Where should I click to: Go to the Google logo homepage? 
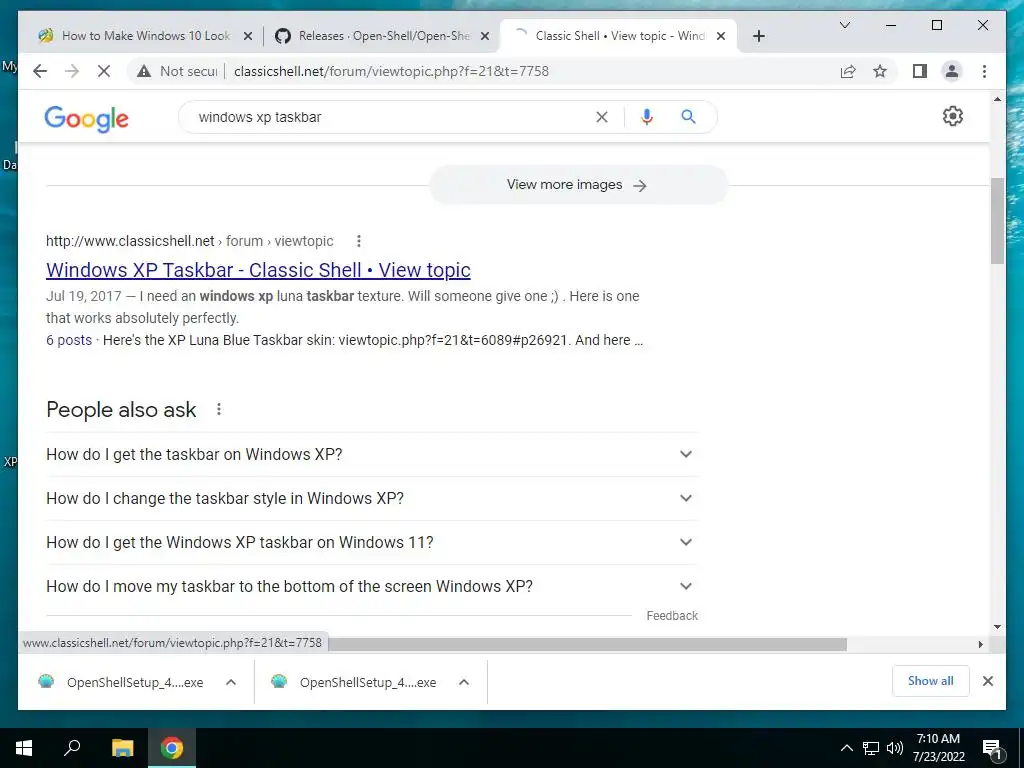click(x=86, y=119)
